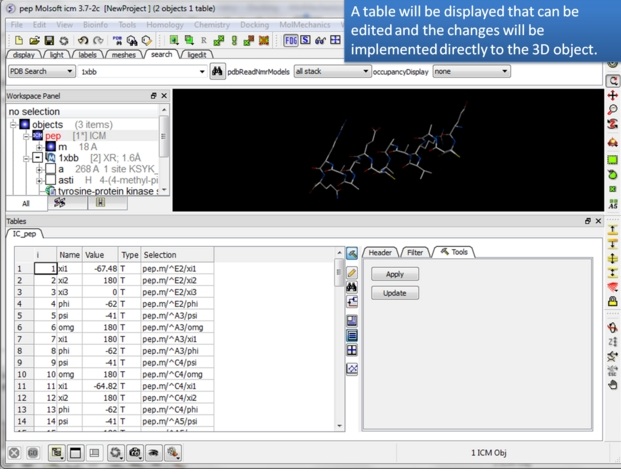Open the all stack dropdown
Viewport: 621px width, 474px height.
pos(332,71)
